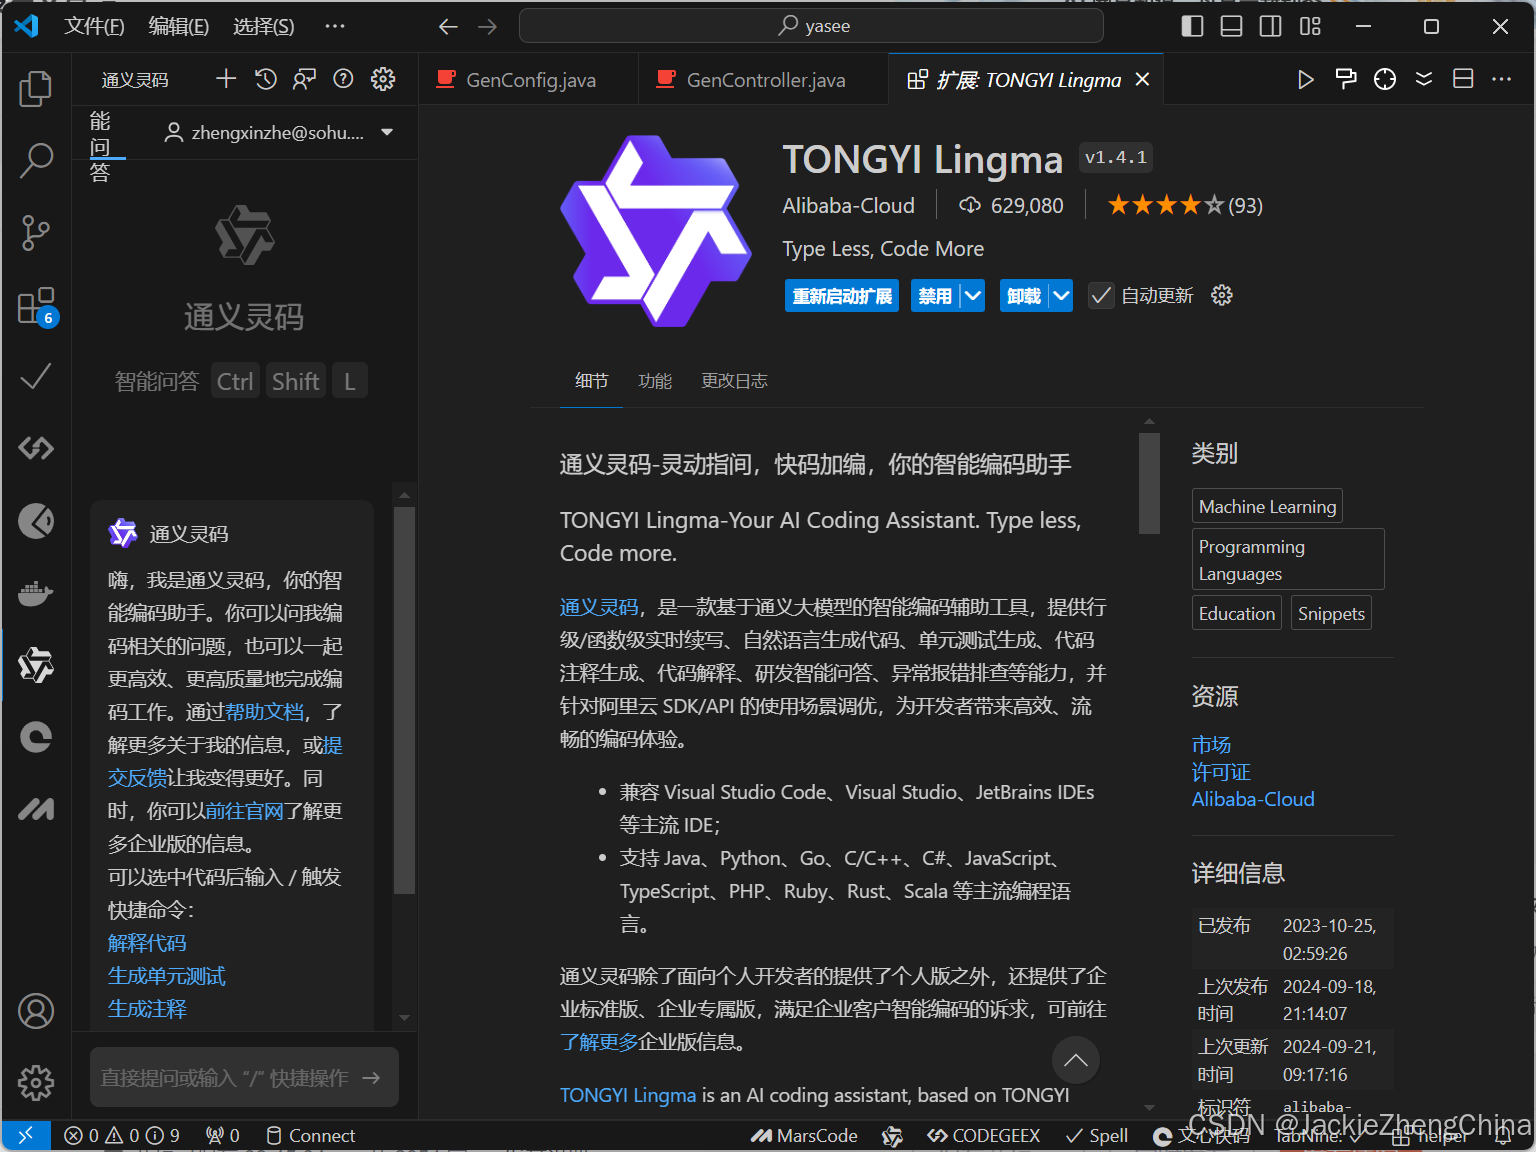Click the Machine Learning category tag
This screenshot has height=1152, width=1536.
click(1267, 507)
